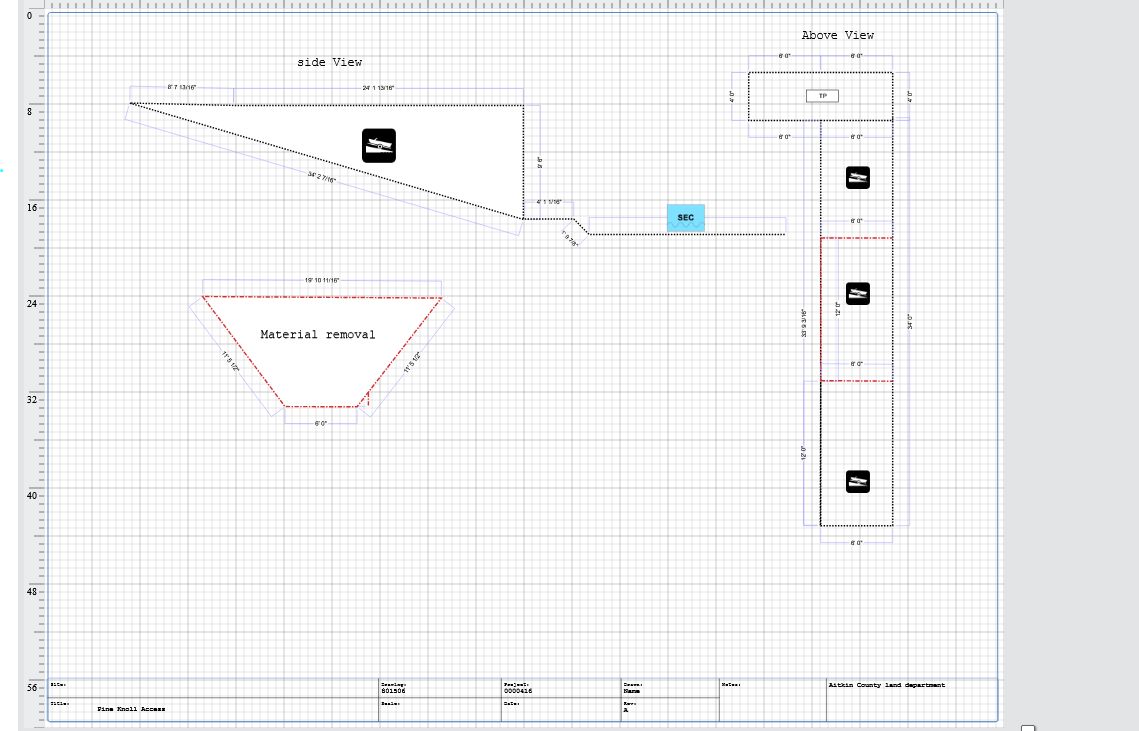Viewport: 1139px width, 731px height.
Task: Click the Drawn 'Name' field in title block
Action: (631, 691)
